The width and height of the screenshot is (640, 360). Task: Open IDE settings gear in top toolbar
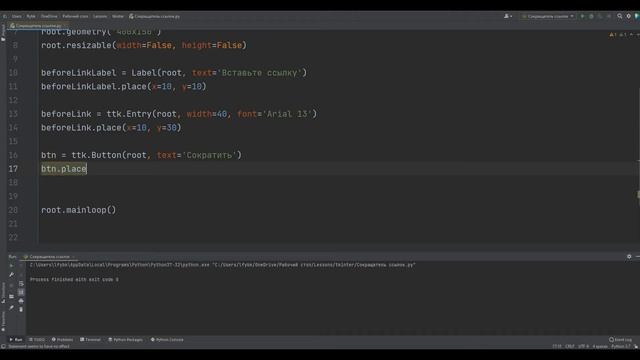tap(629, 16)
